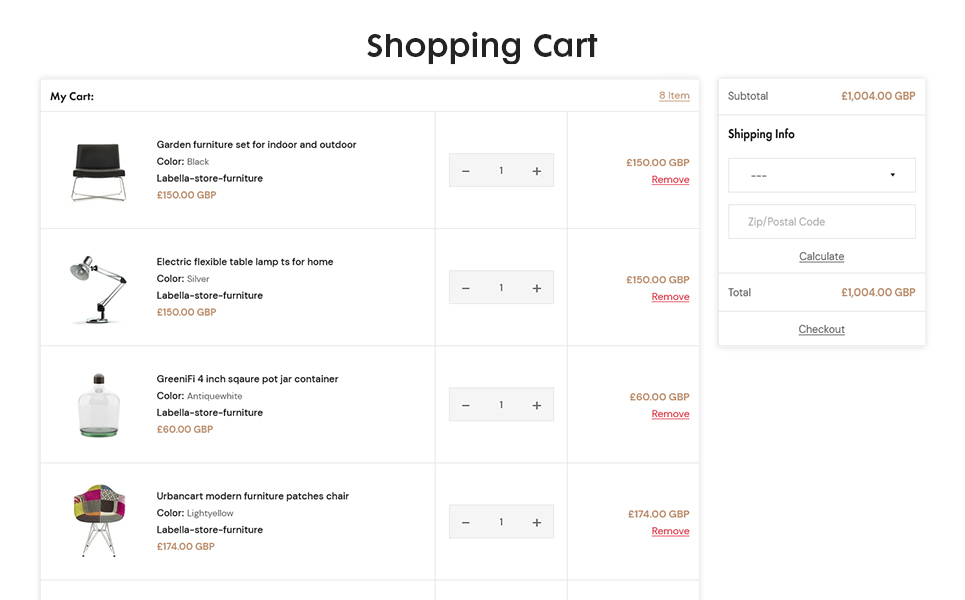Increase Urbancart patches chair quantity
This screenshot has height=600, width=965.
tap(537, 522)
